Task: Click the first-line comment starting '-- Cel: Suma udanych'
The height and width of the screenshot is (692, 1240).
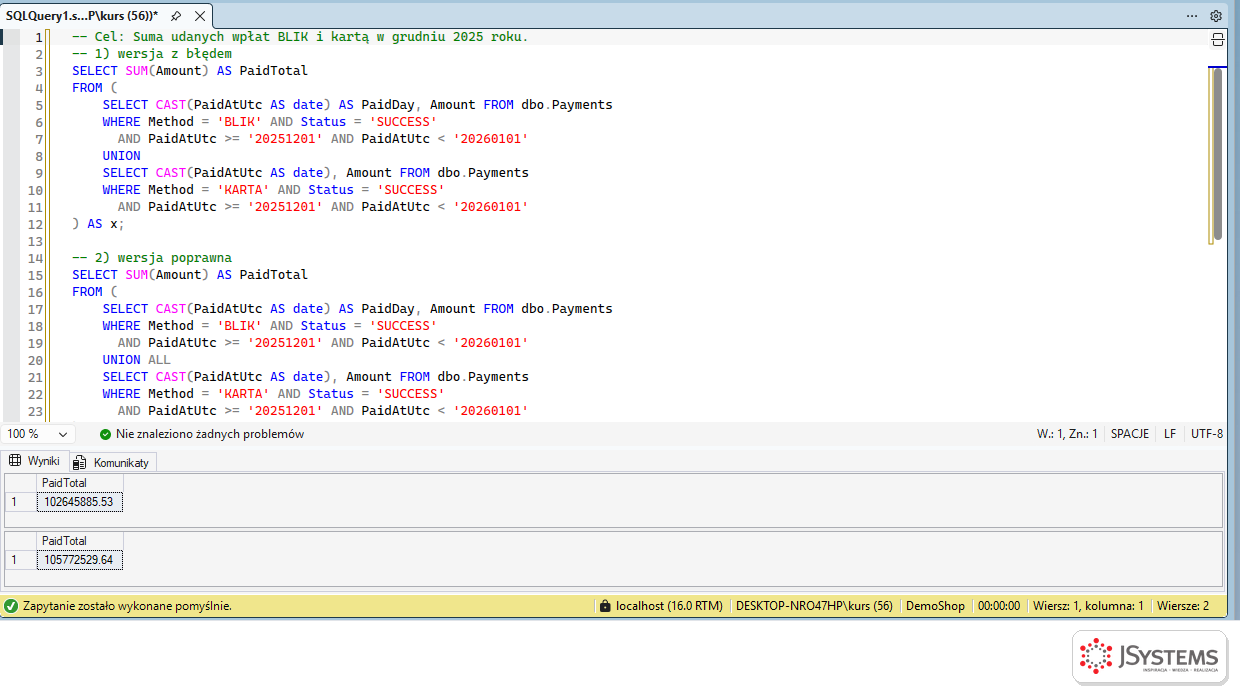Action: (x=300, y=37)
